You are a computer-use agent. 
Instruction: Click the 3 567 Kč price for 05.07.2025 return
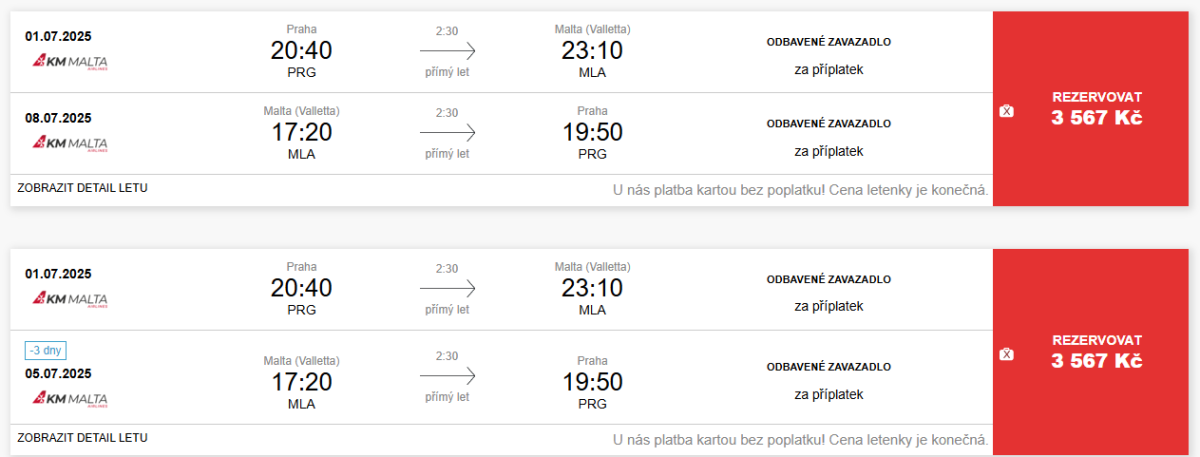[1096, 361]
